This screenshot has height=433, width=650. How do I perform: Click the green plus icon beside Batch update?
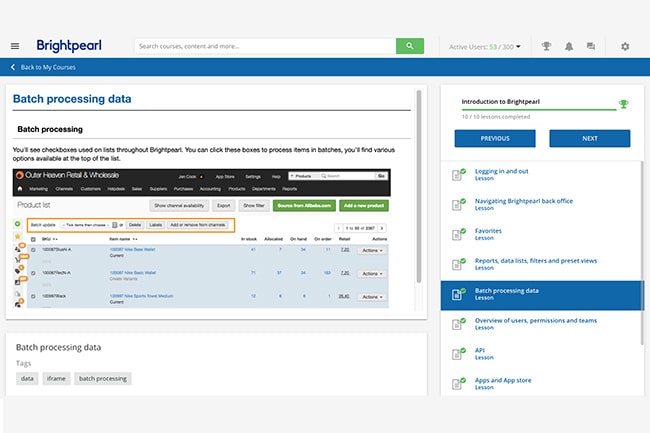(17, 224)
